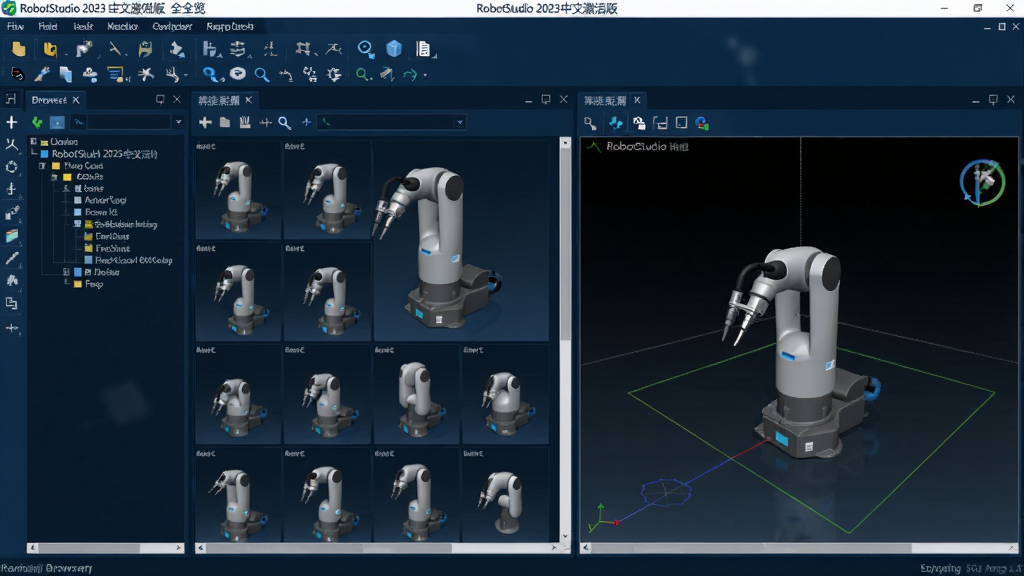Click the red arrow icon in second toolbar row
Viewport: 1024px width, 576px height.
(17, 74)
